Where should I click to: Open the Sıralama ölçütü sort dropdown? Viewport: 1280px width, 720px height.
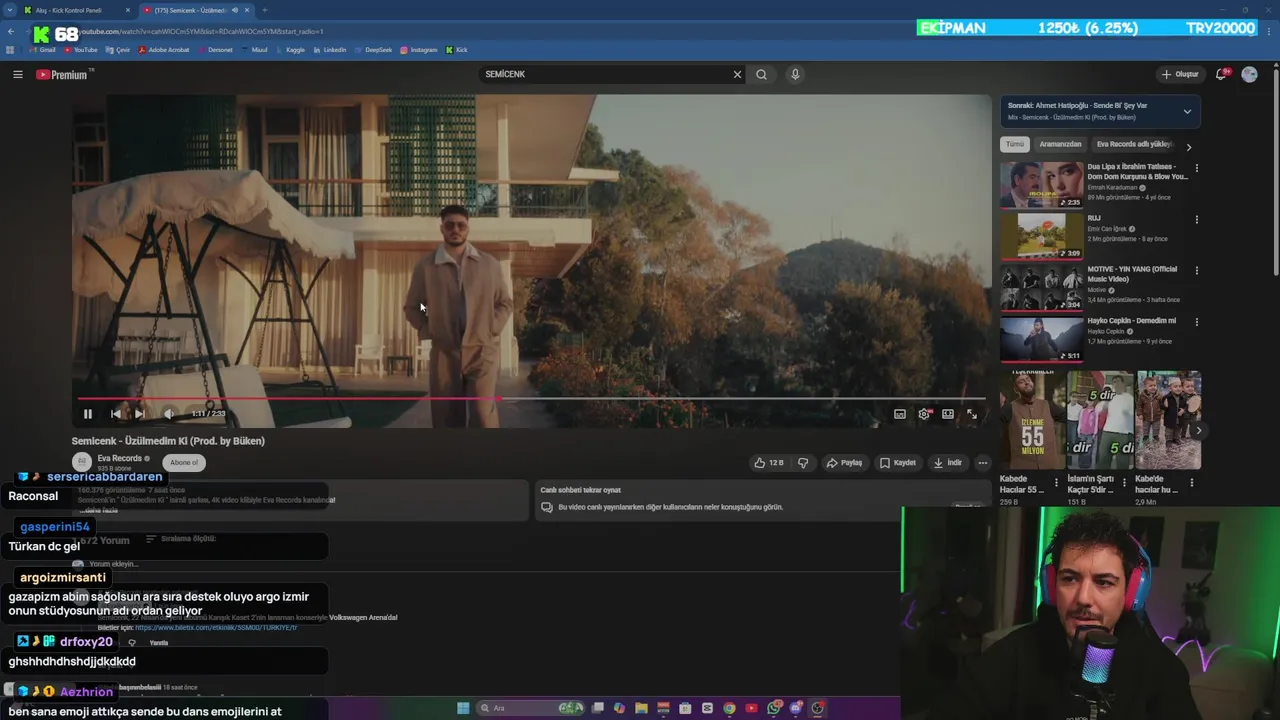(181, 539)
